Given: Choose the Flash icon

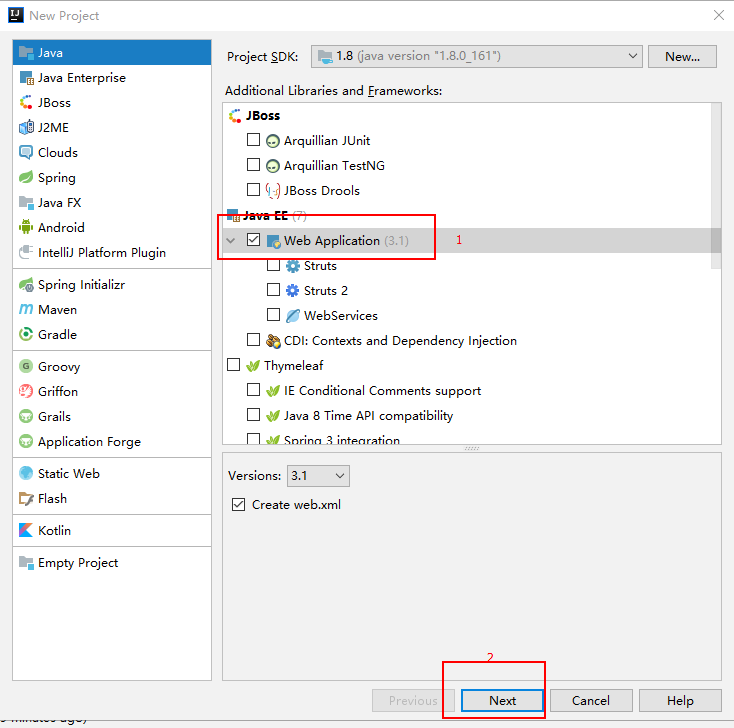Looking at the screenshot, I should [x=26, y=498].
